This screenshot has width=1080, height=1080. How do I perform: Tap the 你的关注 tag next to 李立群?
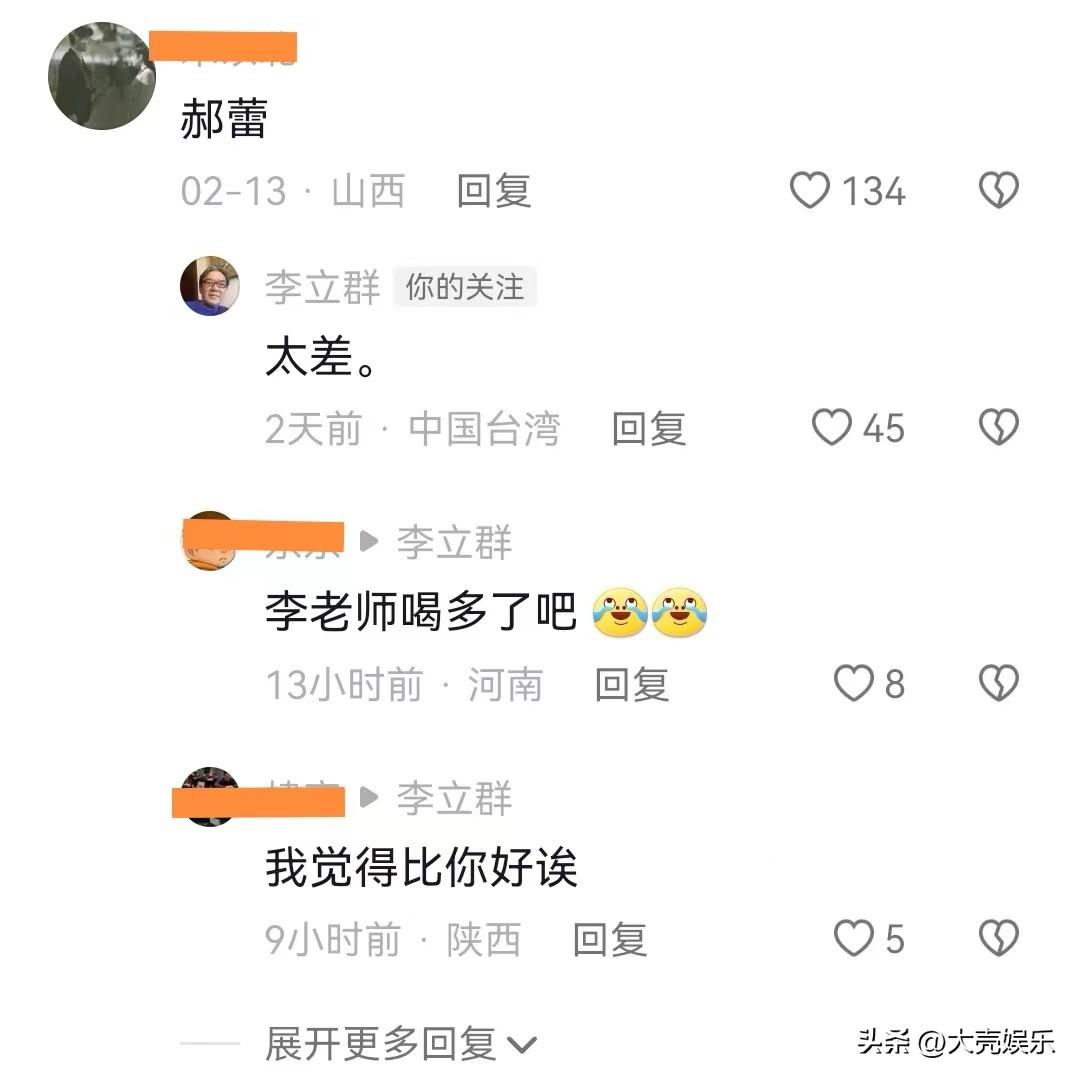coord(465,287)
